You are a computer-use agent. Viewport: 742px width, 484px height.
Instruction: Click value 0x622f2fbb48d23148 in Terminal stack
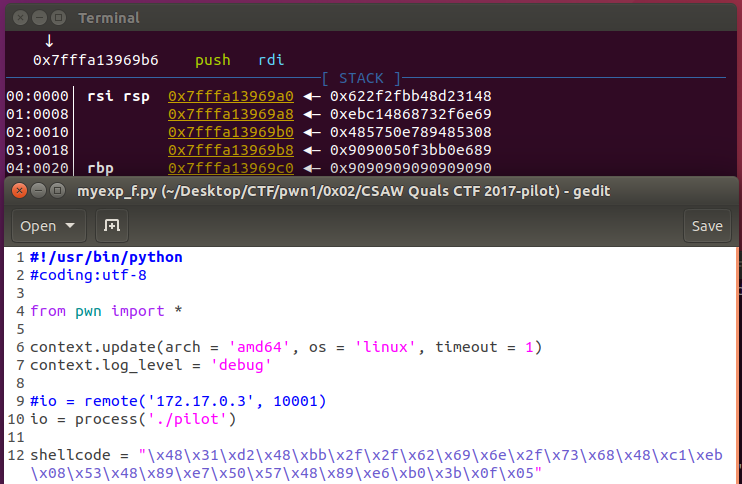pyautogui.click(x=411, y=96)
